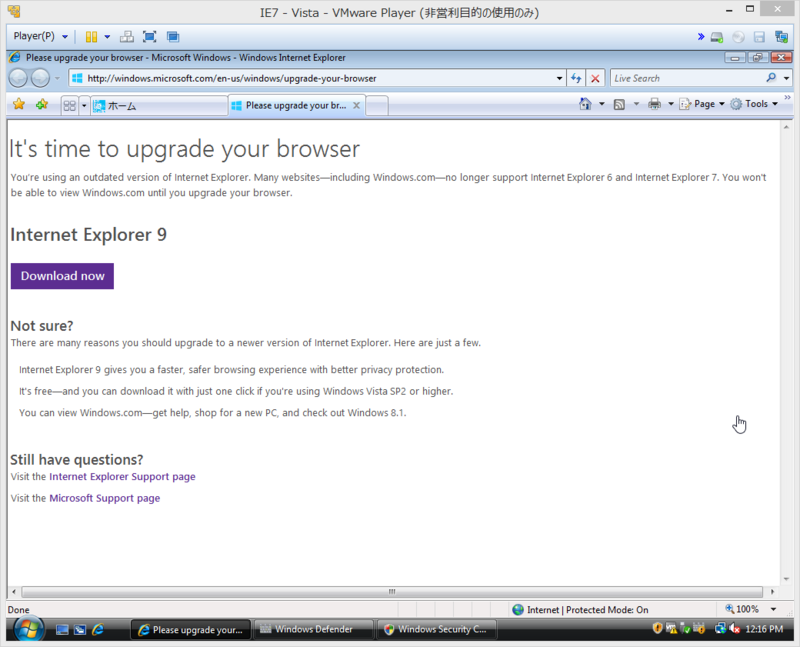Open Quick Tabs thumbnail view icon
The height and width of the screenshot is (647, 800).
click(69, 106)
